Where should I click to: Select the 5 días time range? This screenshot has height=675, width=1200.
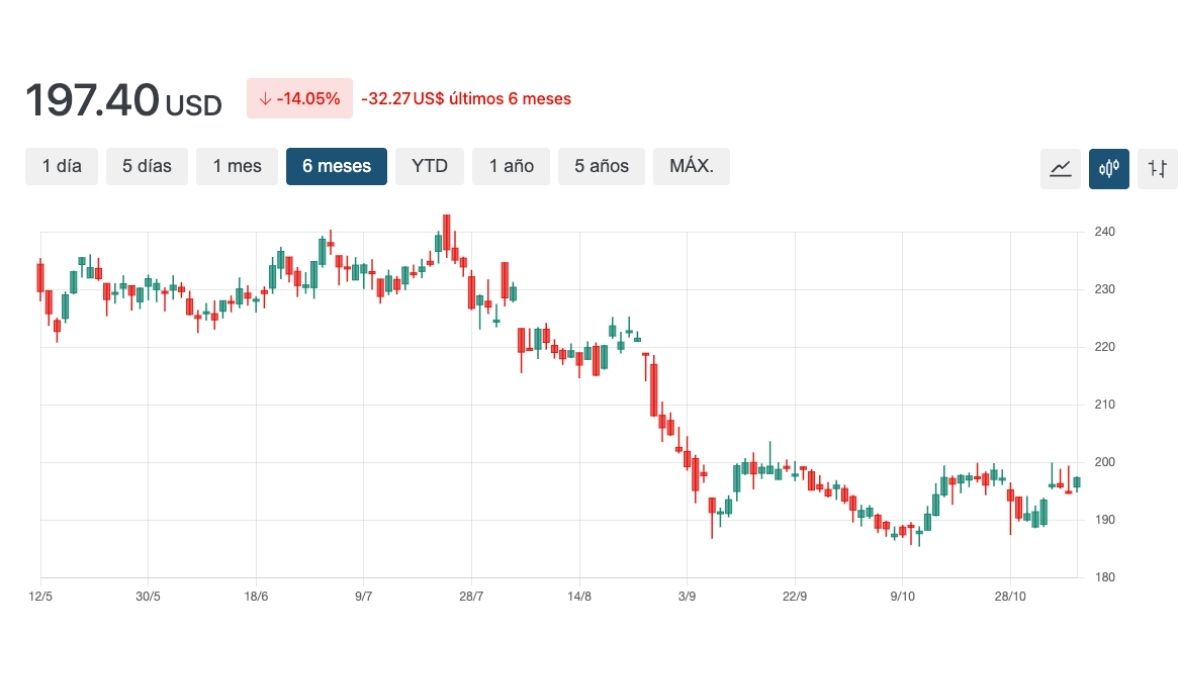tap(147, 166)
